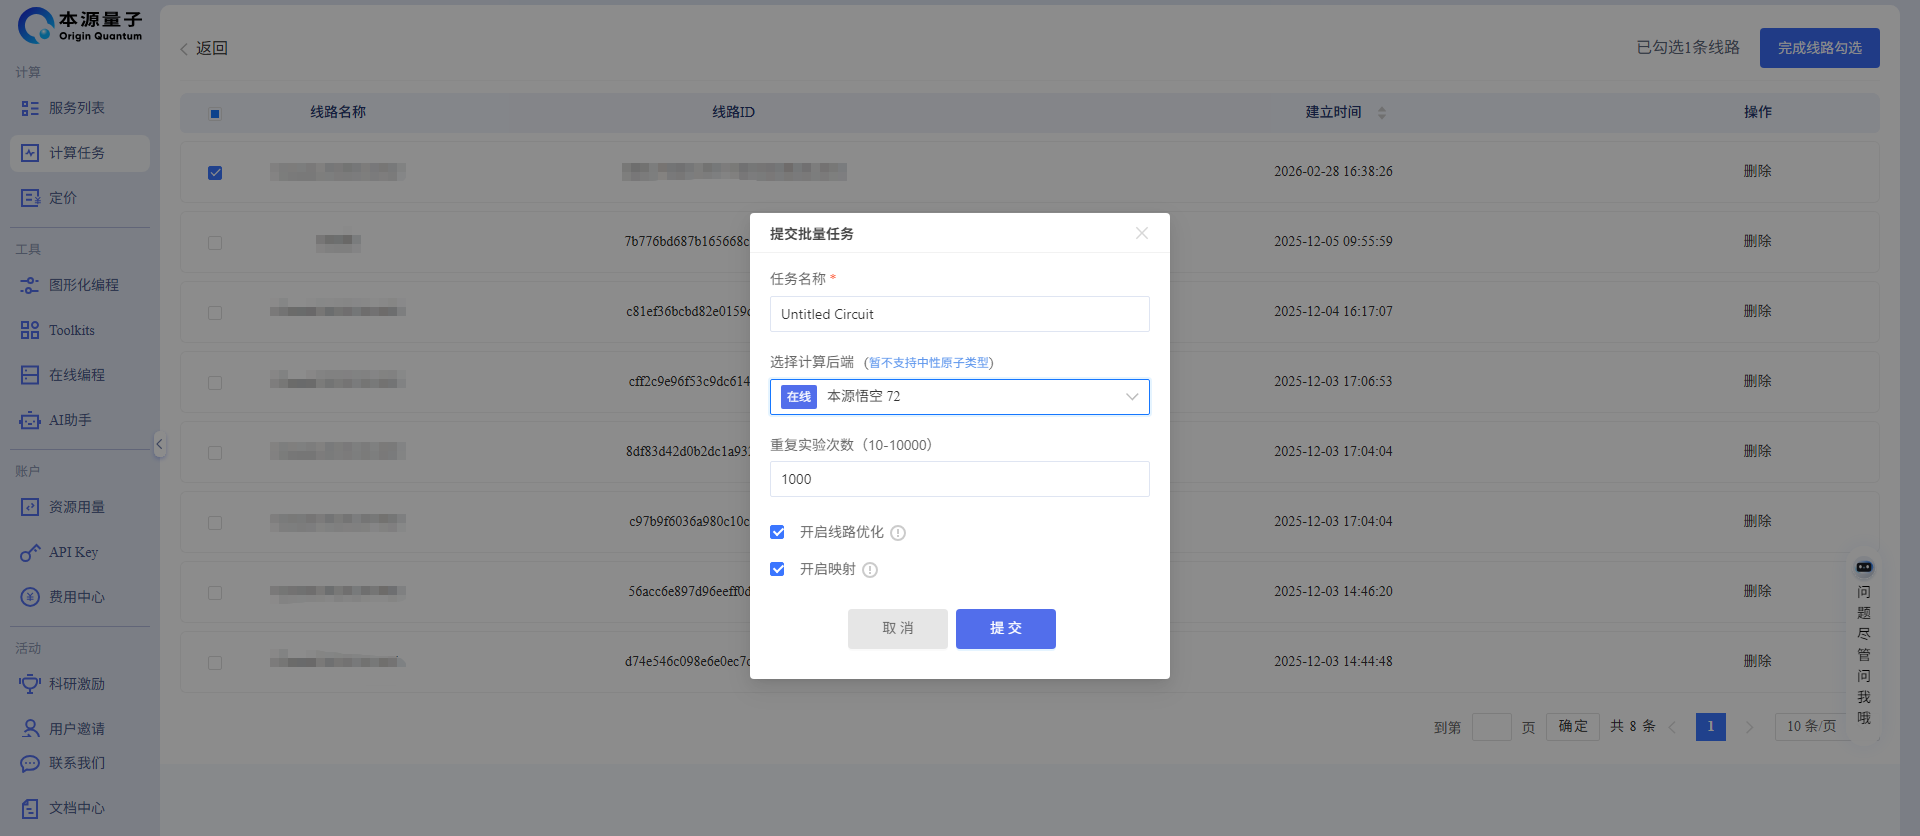Click the 重复实验次数 input field
The width and height of the screenshot is (1920, 836).
tap(960, 479)
